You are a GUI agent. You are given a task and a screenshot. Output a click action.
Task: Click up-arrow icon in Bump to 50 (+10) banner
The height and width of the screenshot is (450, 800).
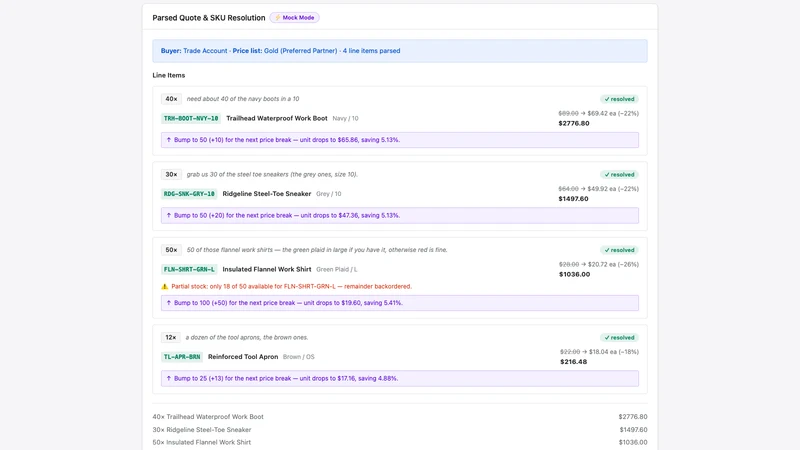pyautogui.click(x=169, y=140)
